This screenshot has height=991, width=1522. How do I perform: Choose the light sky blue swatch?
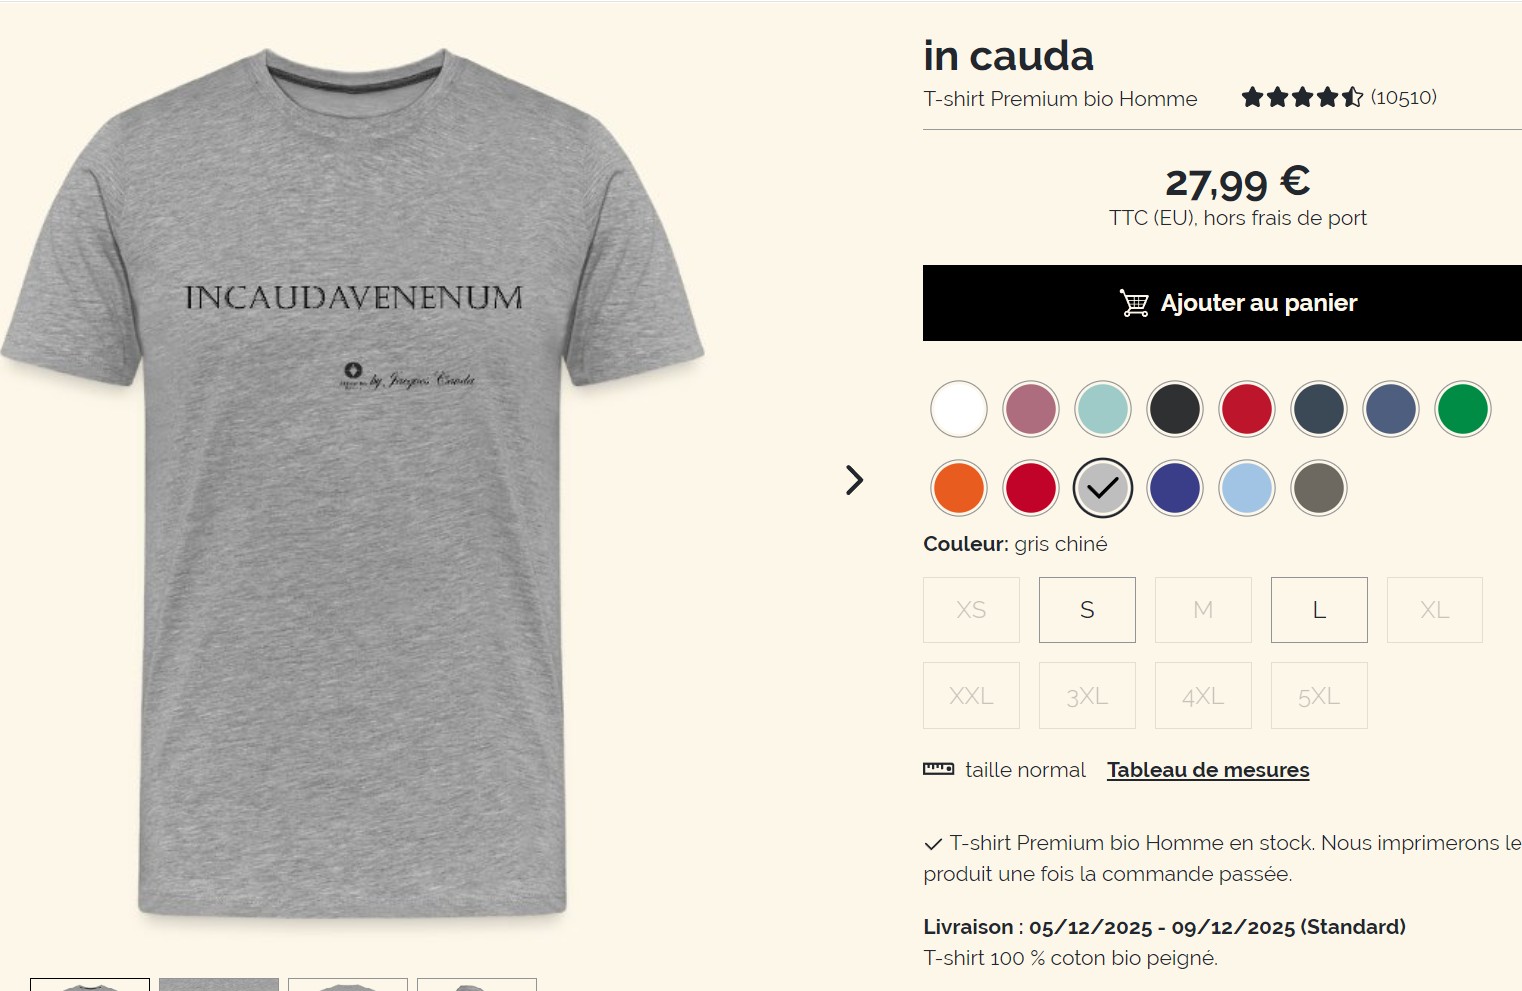[x=1247, y=488]
